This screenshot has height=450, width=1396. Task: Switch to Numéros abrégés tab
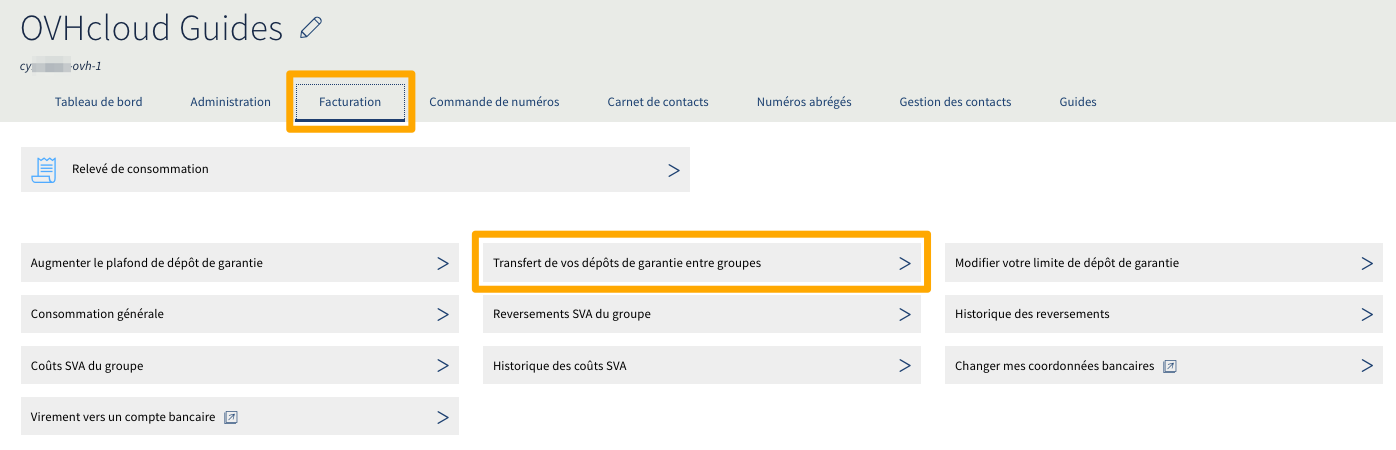pos(804,102)
